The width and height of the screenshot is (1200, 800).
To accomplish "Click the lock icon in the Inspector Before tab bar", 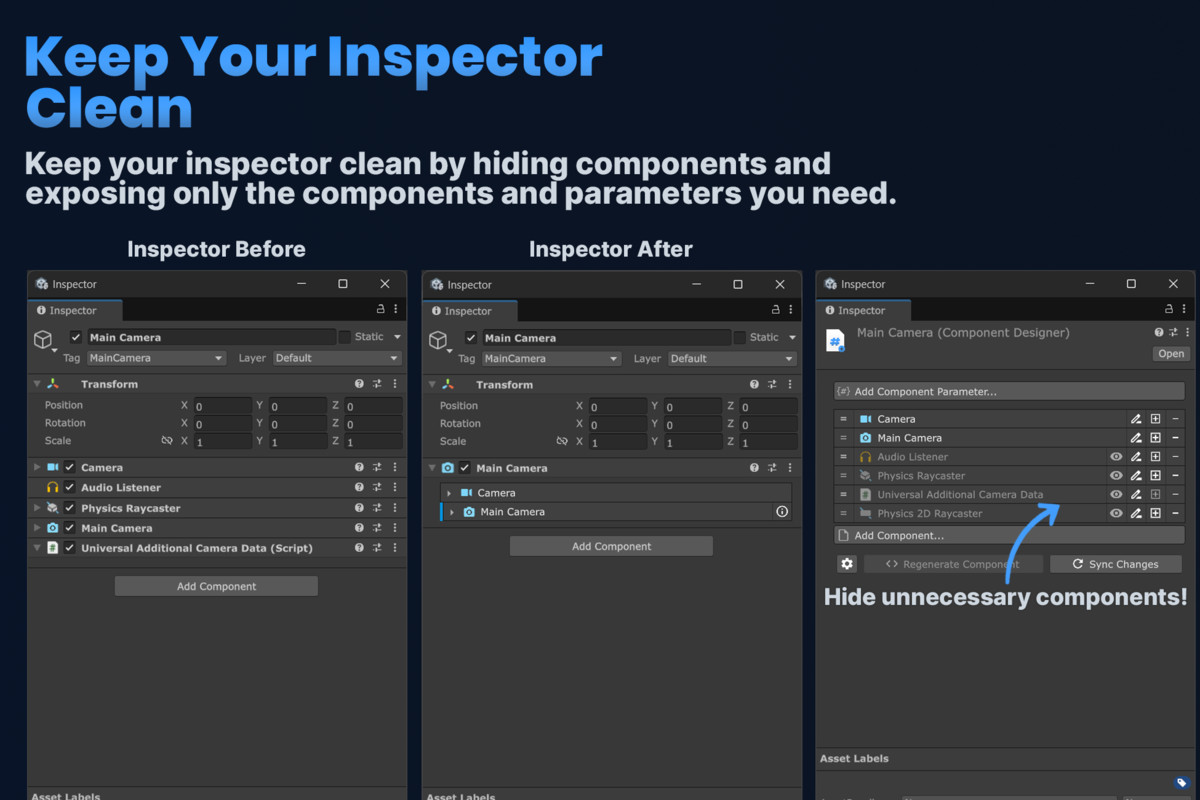I will pyautogui.click(x=380, y=310).
